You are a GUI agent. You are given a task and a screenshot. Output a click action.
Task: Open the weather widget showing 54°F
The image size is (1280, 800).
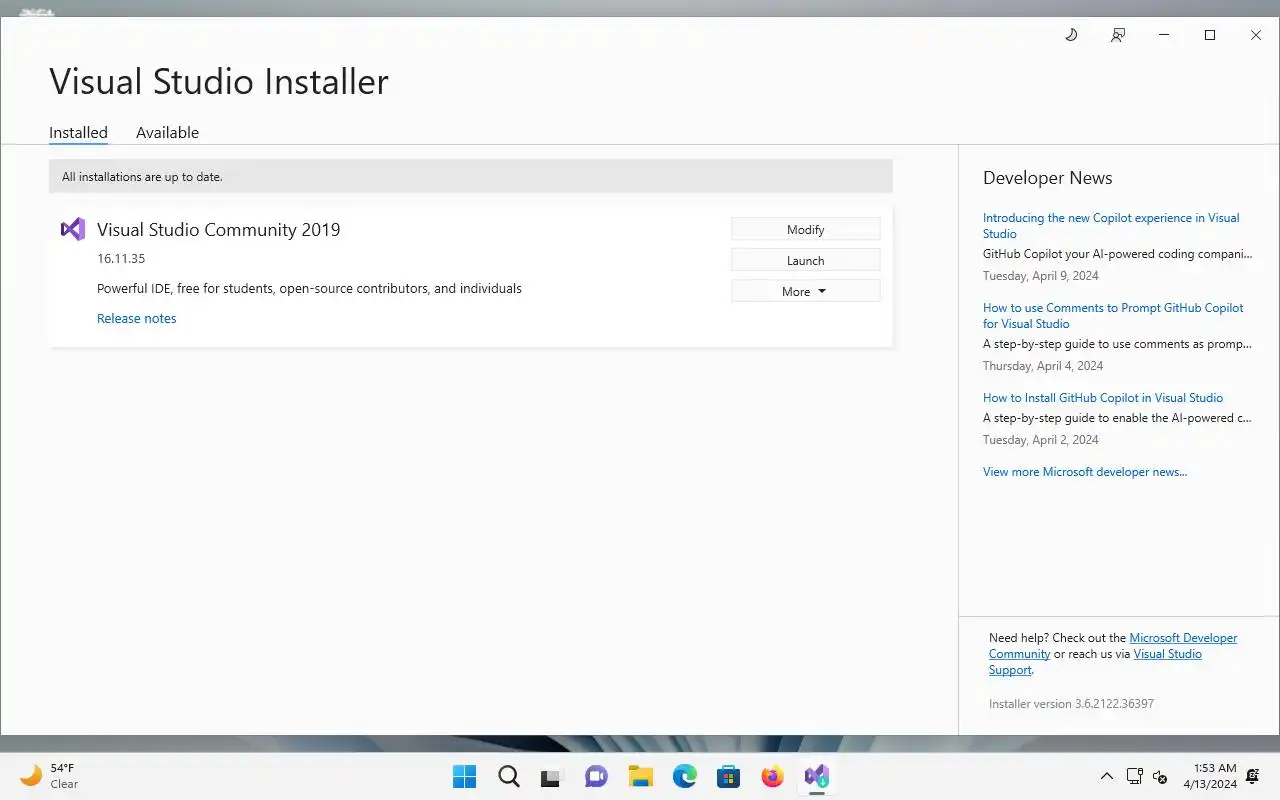[x=50, y=776]
